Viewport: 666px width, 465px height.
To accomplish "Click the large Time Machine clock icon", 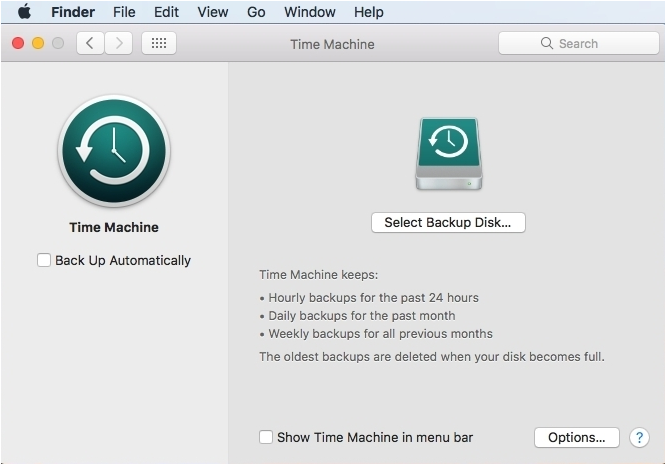I will [114, 151].
